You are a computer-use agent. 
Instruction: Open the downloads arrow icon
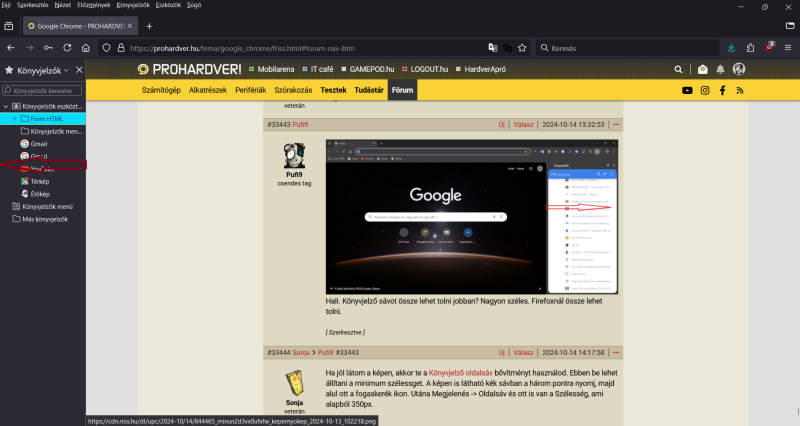(x=731, y=48)
